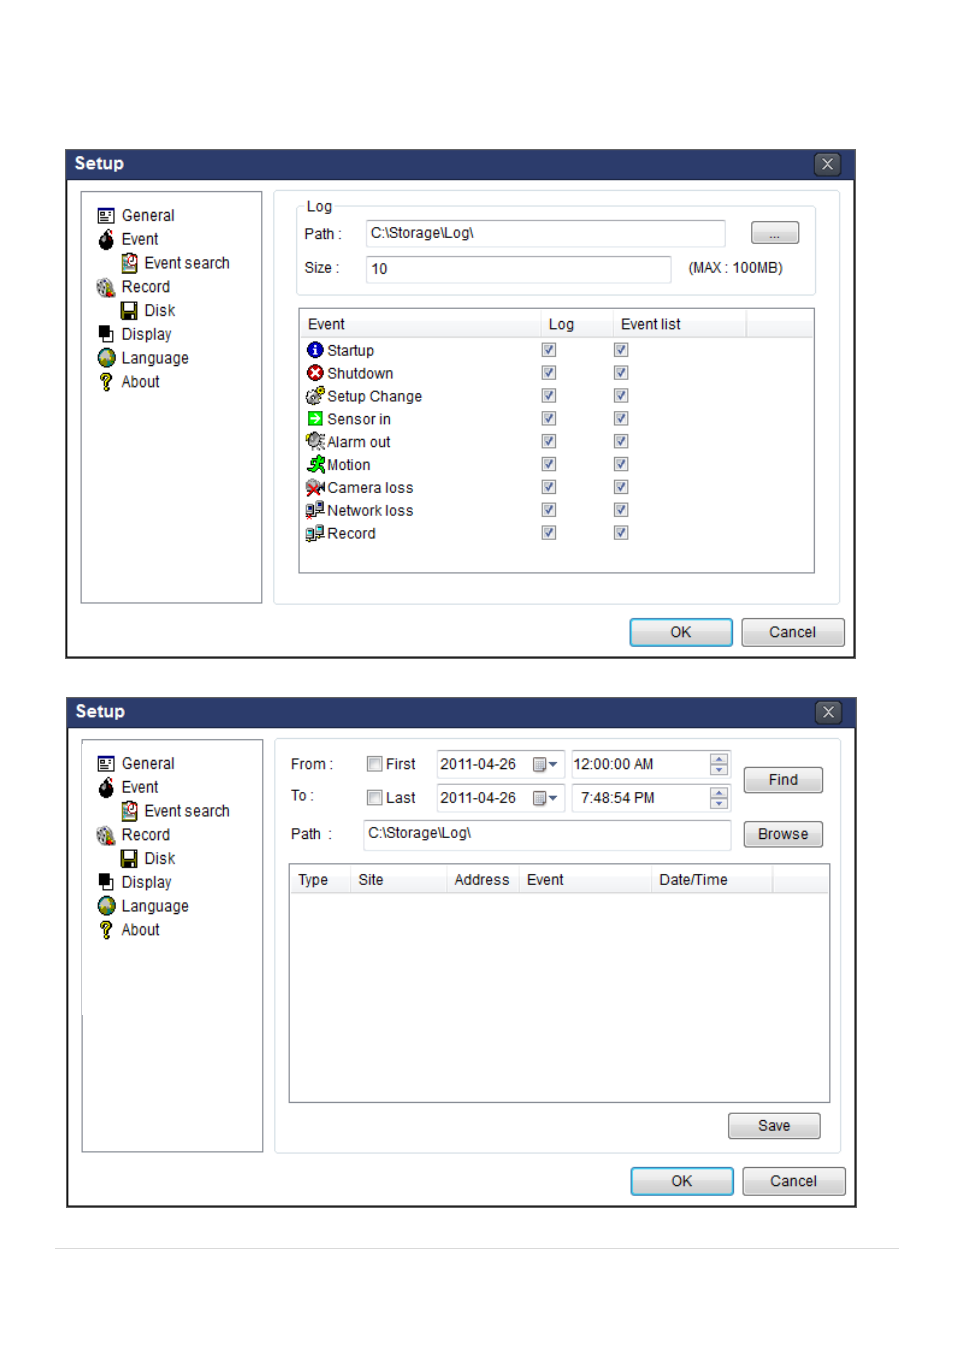The image size is (955, 1350).
Task: Click the Record event row icon
Action: tap(315, 533)
